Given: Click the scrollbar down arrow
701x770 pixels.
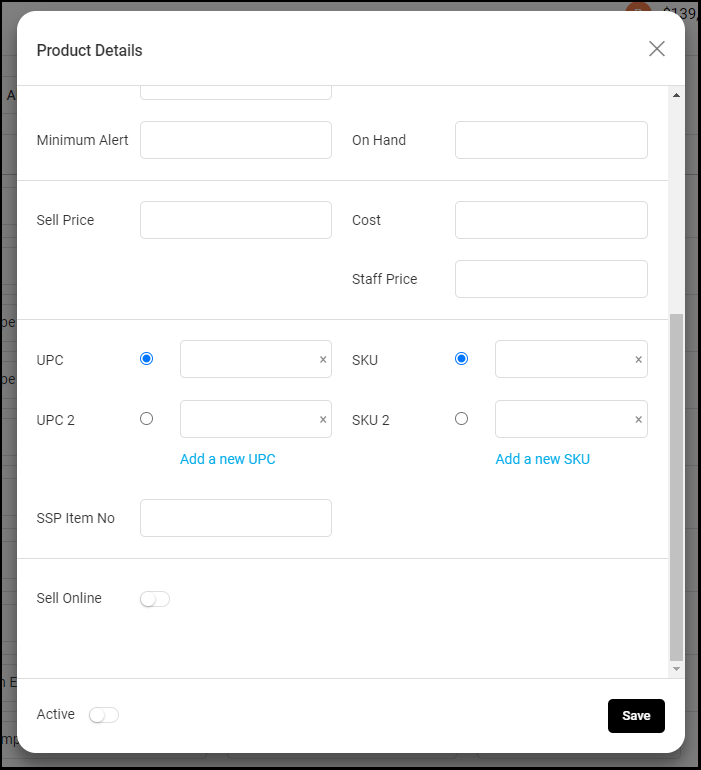Looking at the screenshot, I should 676,669.
